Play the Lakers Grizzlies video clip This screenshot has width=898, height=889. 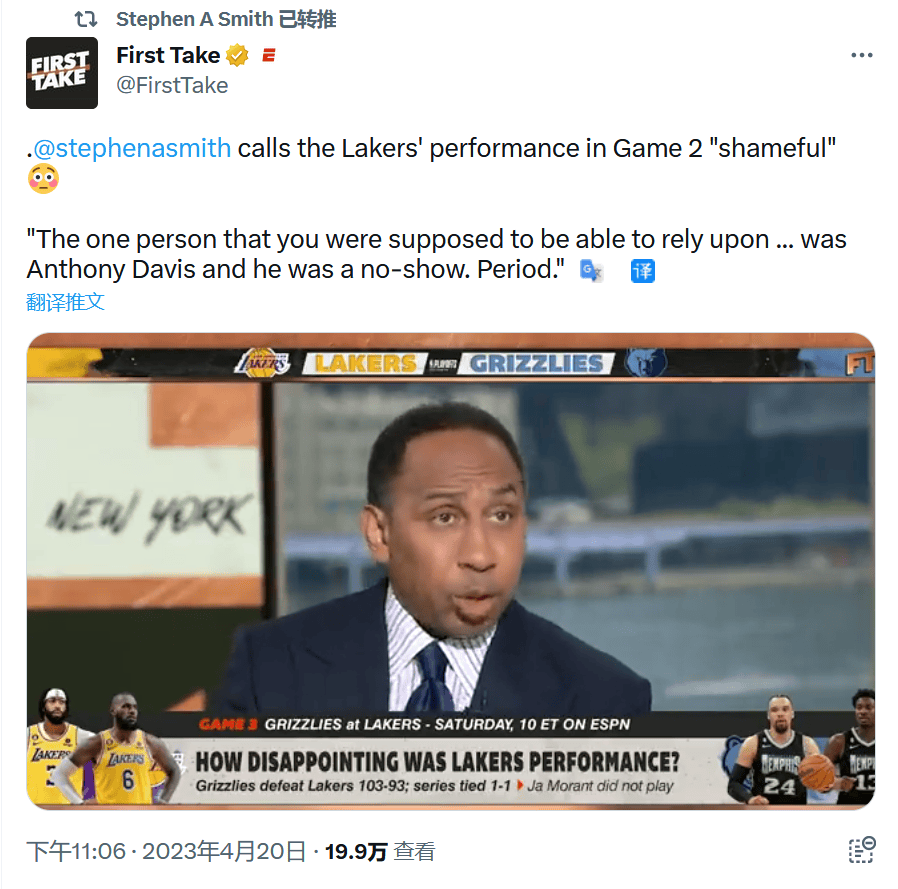point(451,571)
